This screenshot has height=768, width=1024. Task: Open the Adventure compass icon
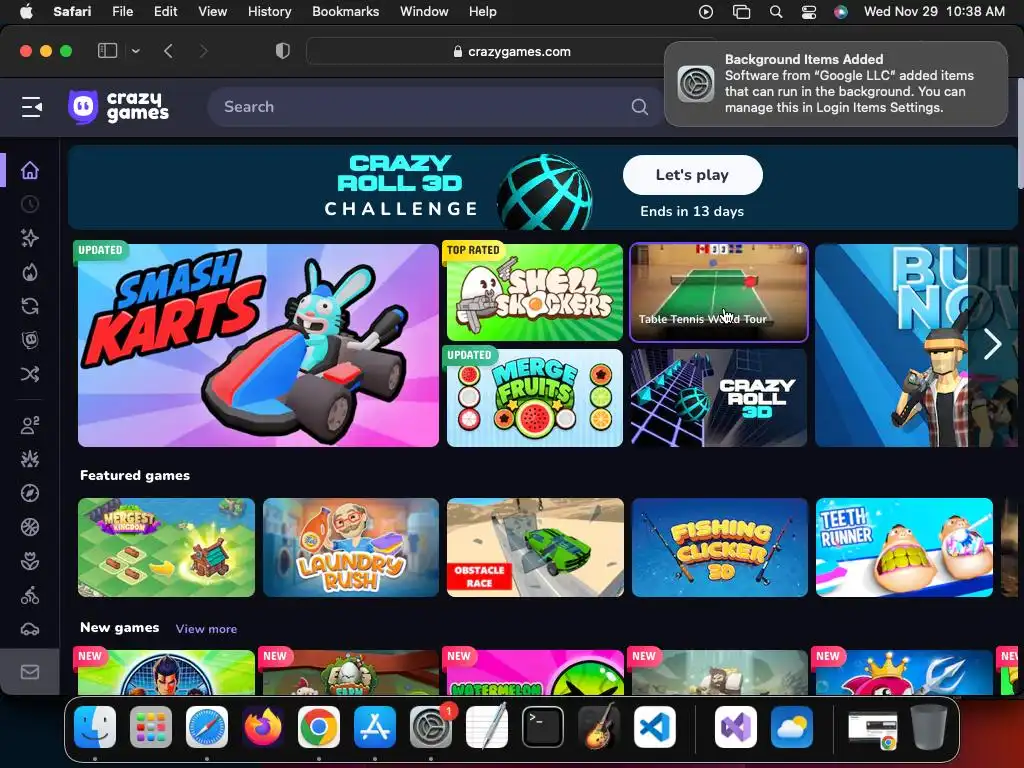point(30,493)
